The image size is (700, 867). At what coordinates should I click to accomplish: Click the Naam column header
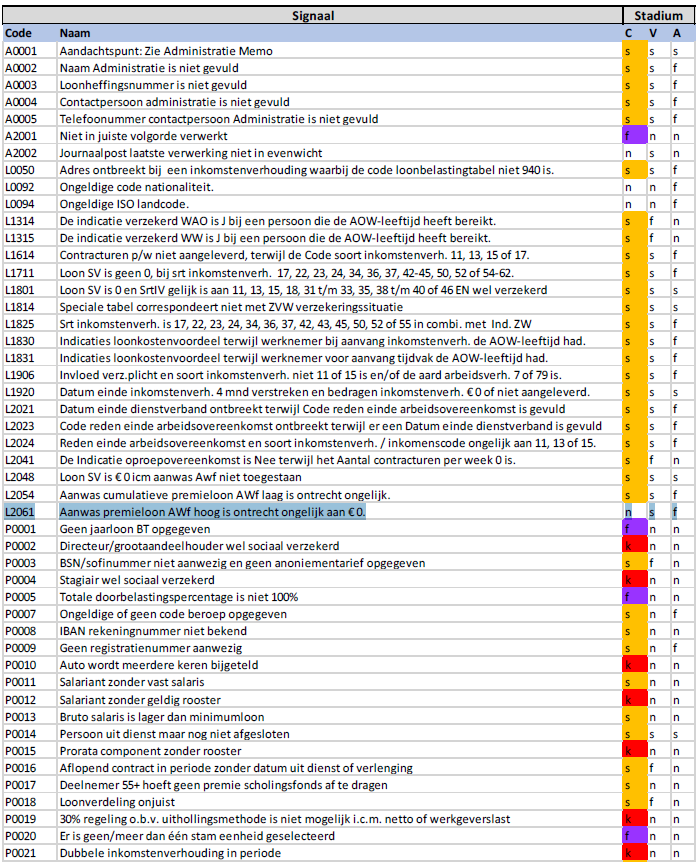339,33
